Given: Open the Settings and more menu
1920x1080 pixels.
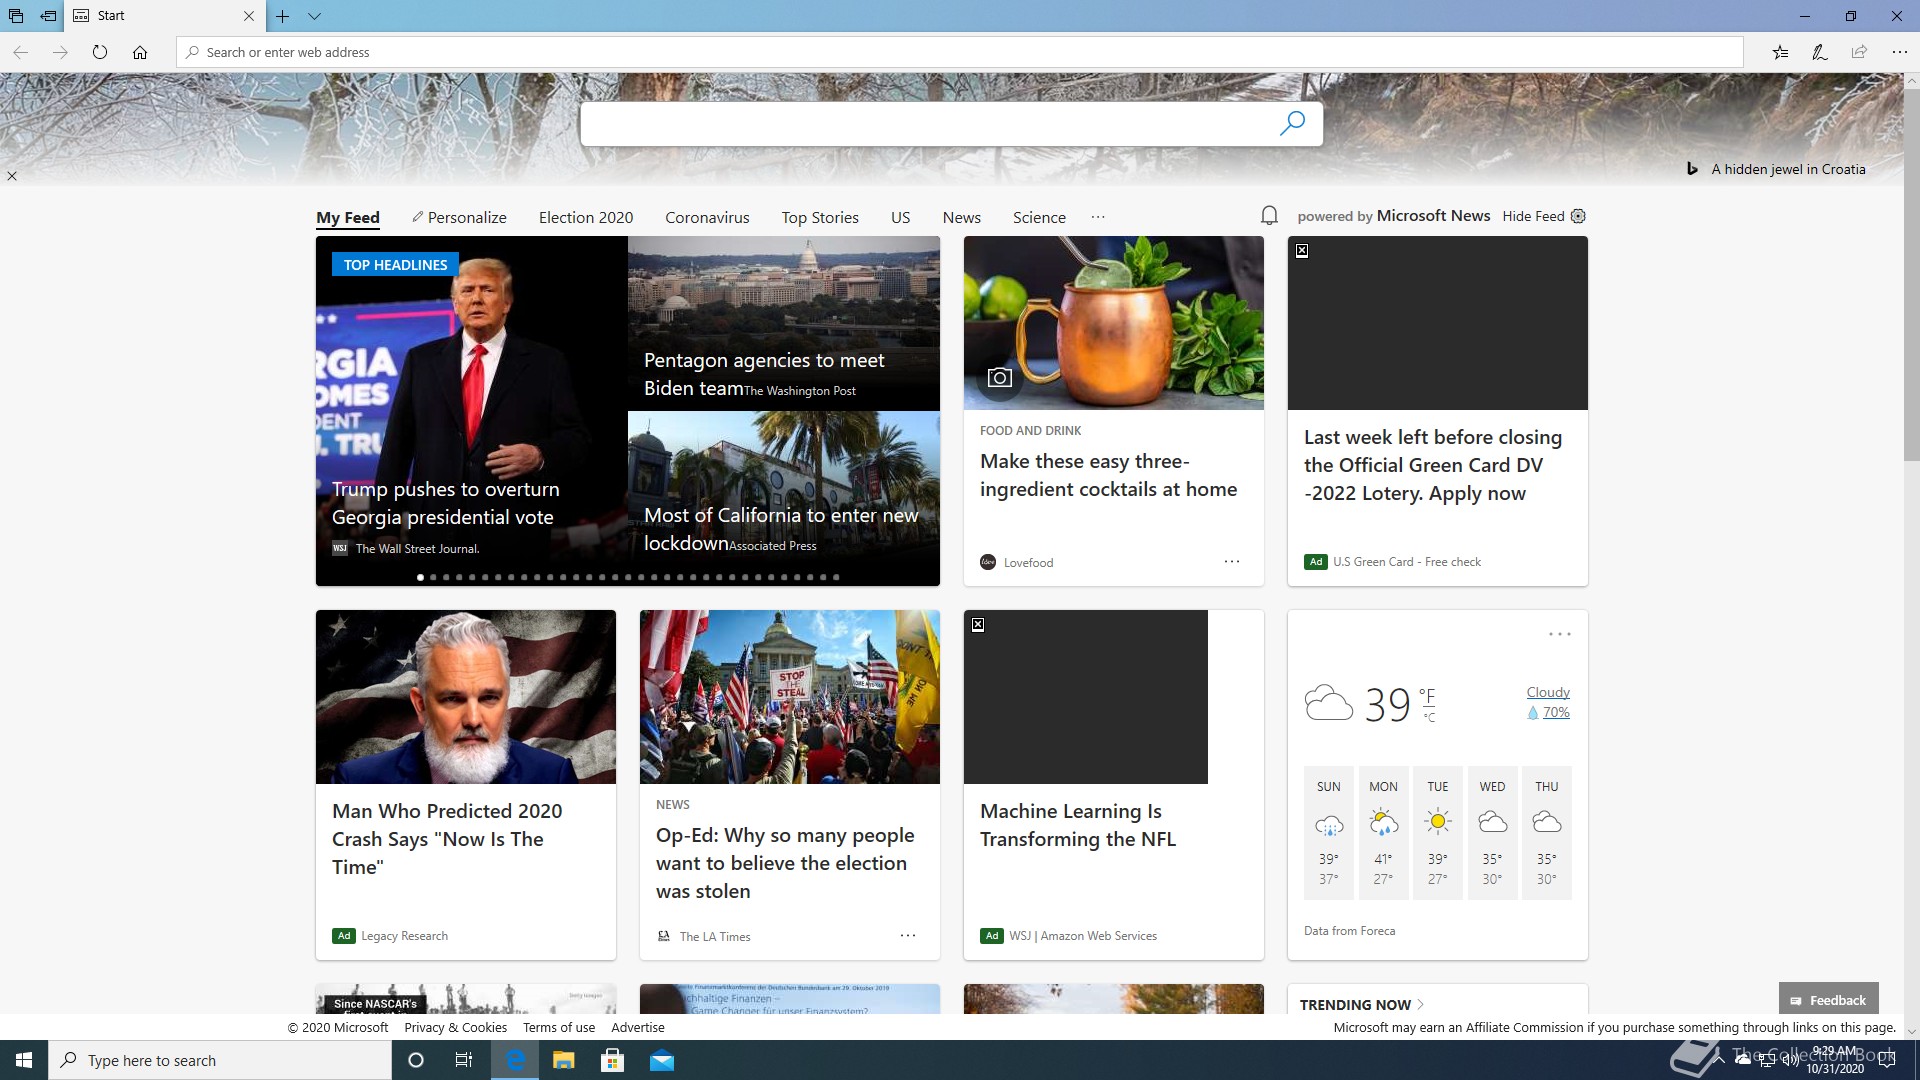Looking at the screenshot, I should coord(1899,52).
